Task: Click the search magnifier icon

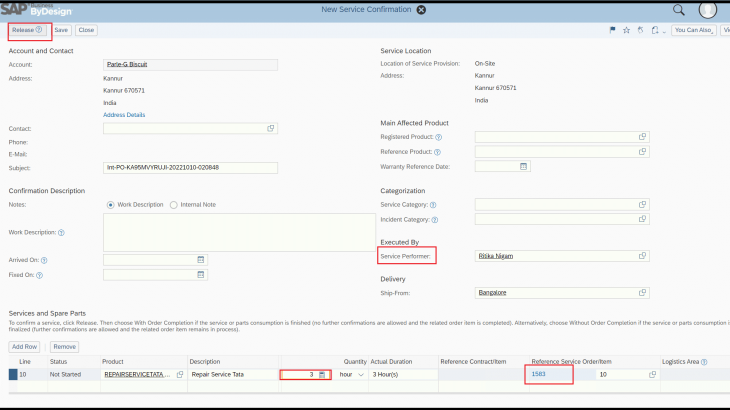Action: point(679,10)
